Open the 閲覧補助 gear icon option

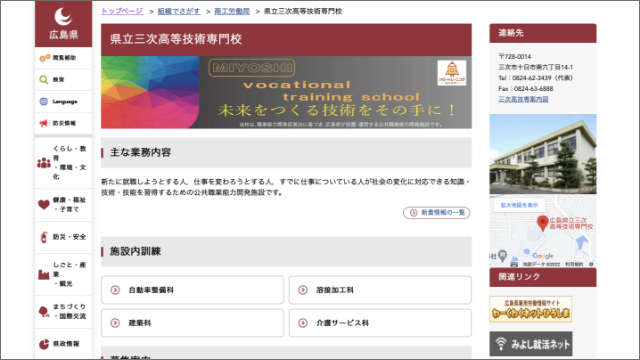(x=45, y=58)
